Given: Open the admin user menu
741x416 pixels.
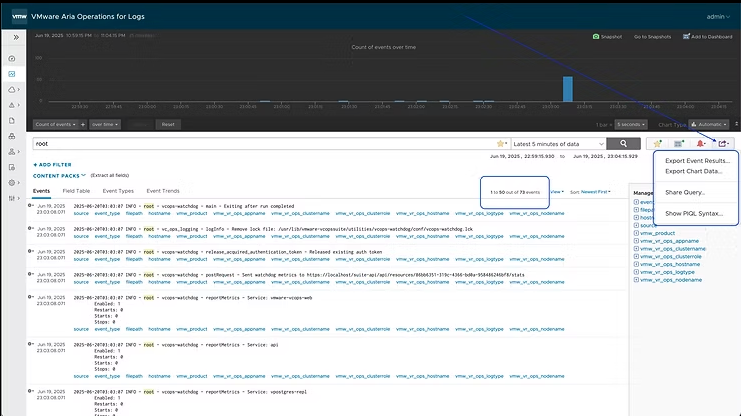Looking at the screenshot, I should coord(718,17).
